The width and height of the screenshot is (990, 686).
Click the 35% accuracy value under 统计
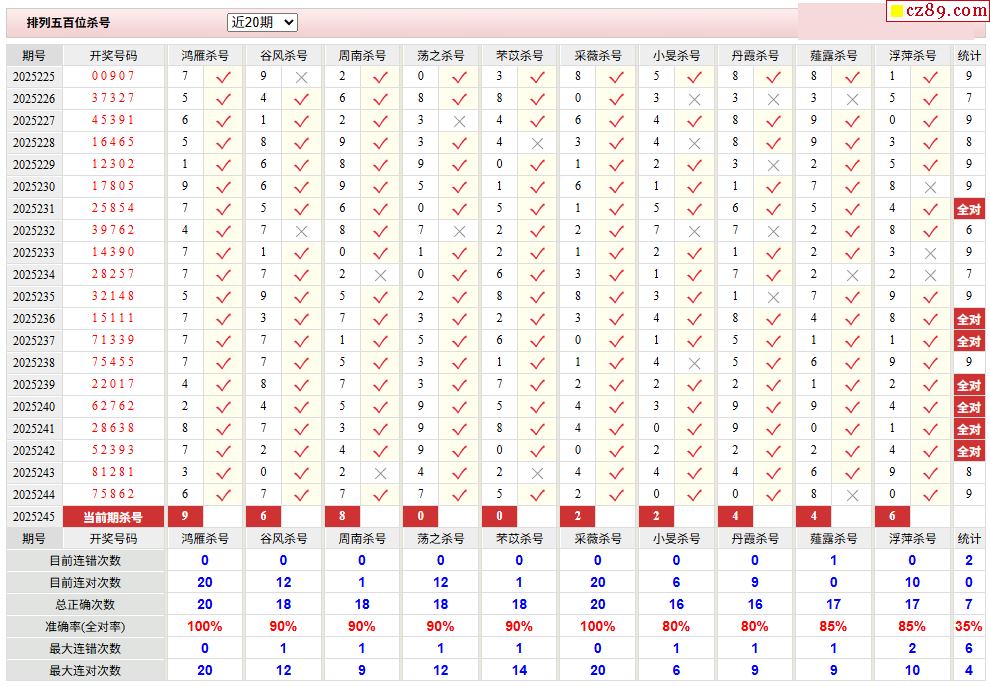point(969,627)
